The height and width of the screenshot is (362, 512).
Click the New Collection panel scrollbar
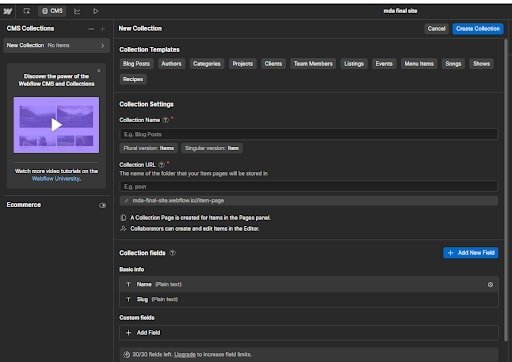[x=506, y=190]
